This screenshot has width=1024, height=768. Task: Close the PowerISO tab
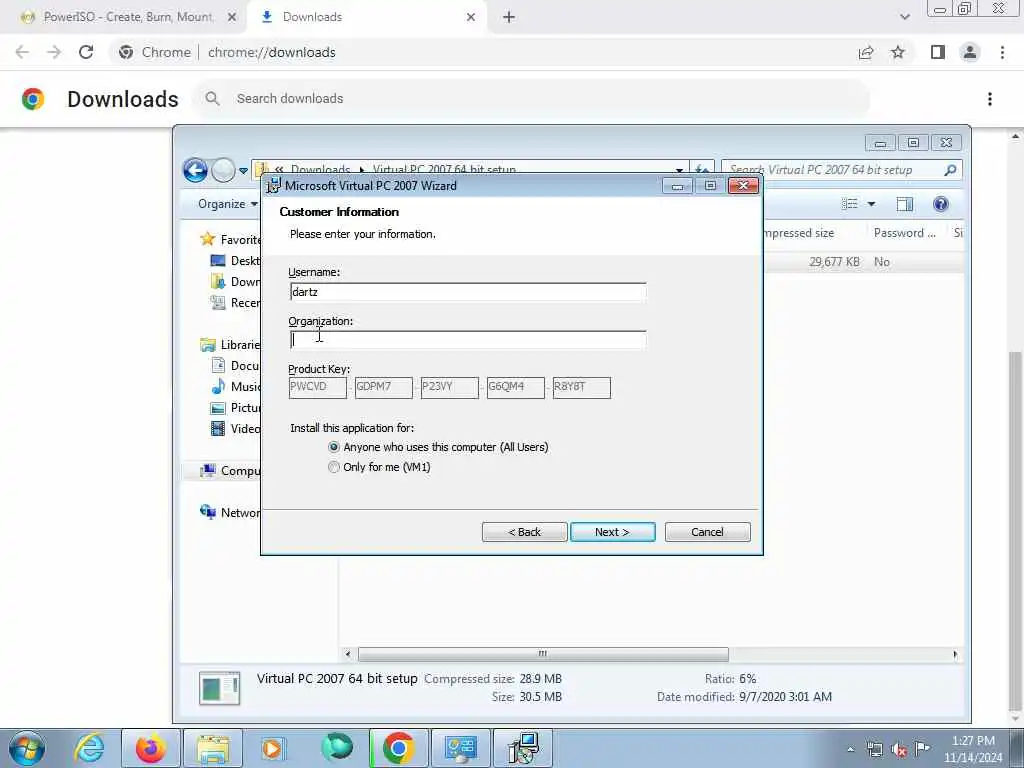pyautogui.click(x=231, y=17)
